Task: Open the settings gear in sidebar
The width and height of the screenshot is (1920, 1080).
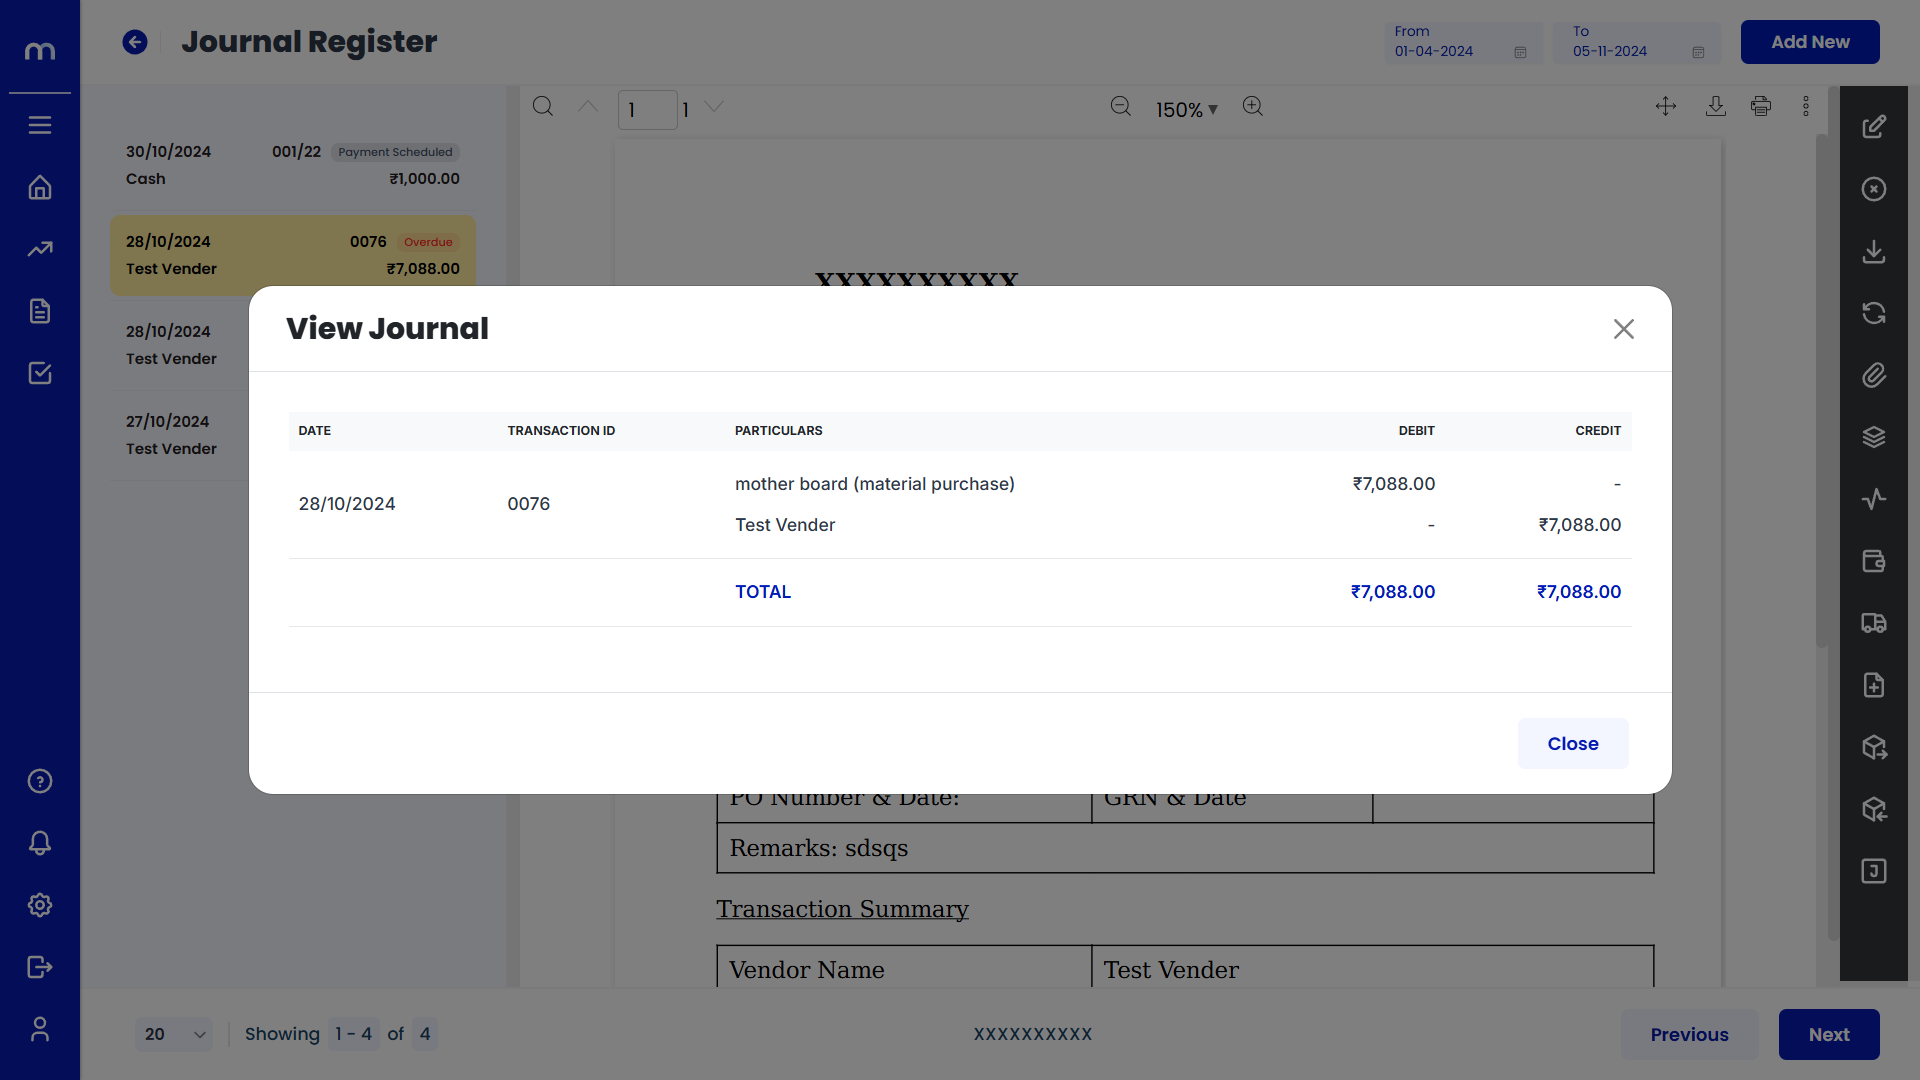Action: tap(40, 905)
